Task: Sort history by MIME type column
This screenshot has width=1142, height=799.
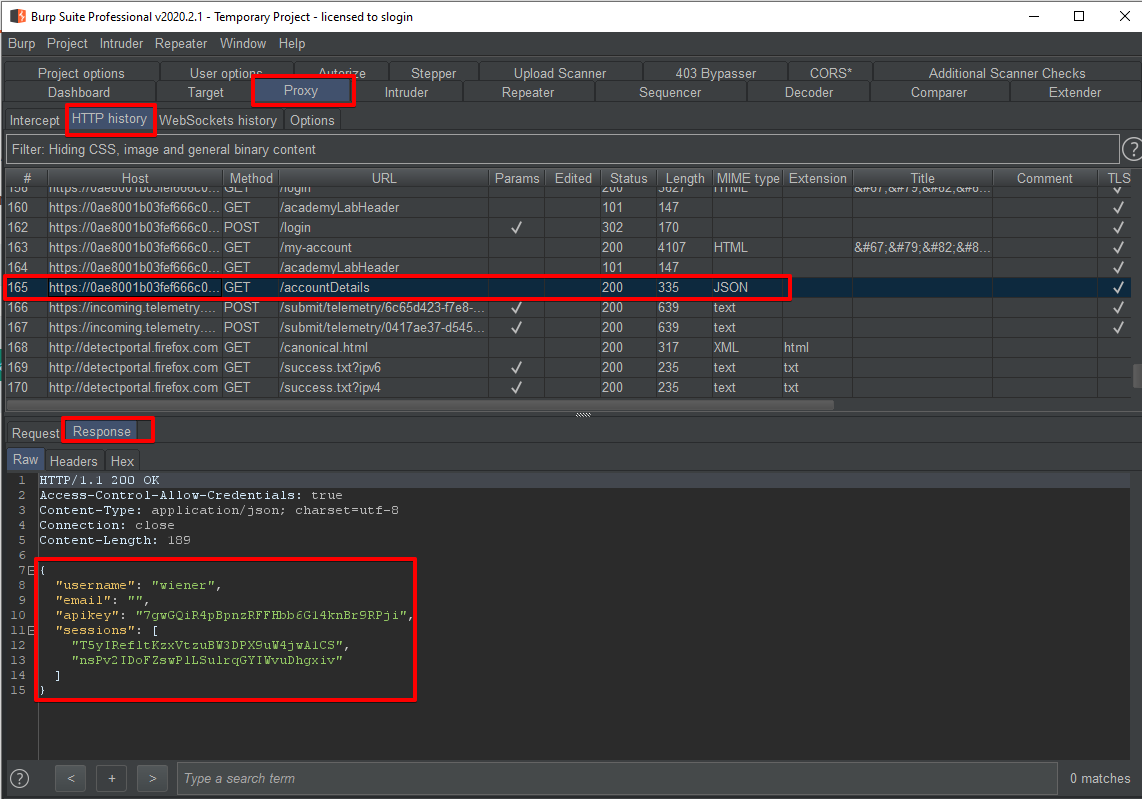Action: [747, 178]
